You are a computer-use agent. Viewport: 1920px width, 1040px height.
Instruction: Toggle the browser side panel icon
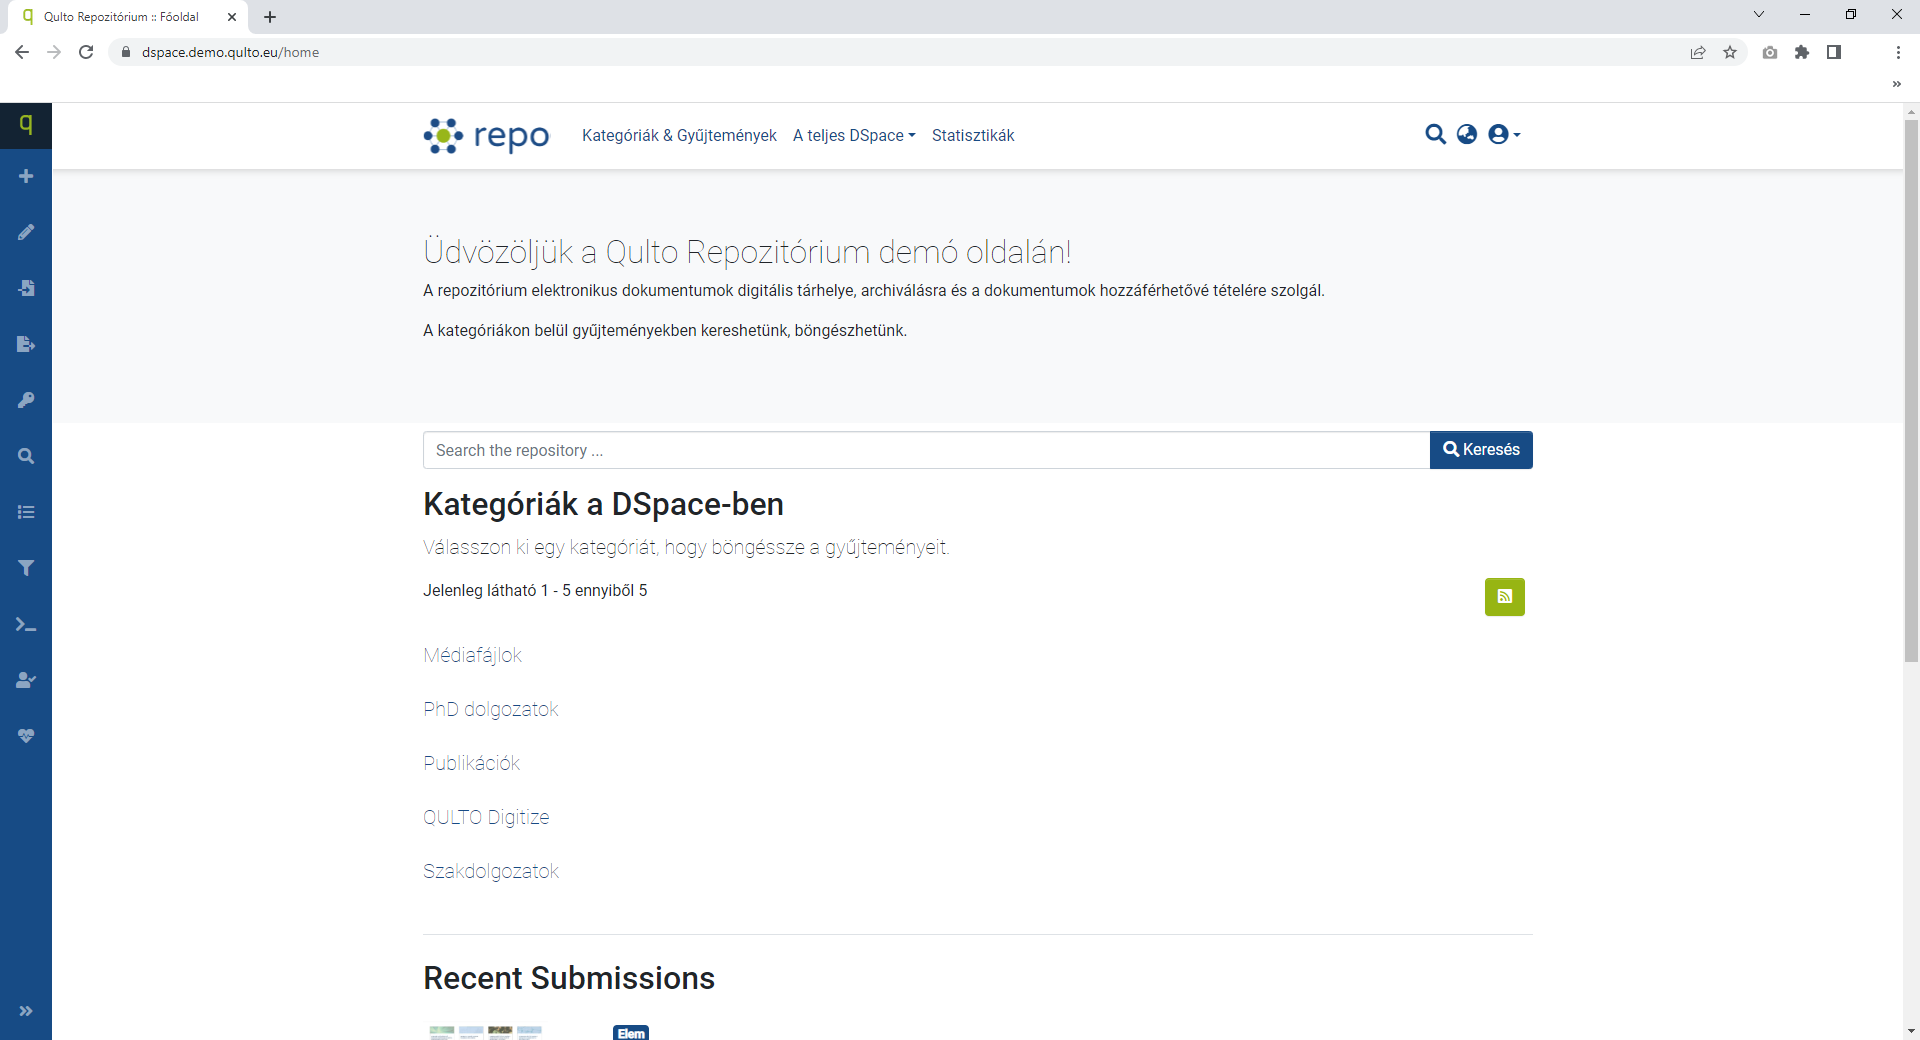[1834, 52]
